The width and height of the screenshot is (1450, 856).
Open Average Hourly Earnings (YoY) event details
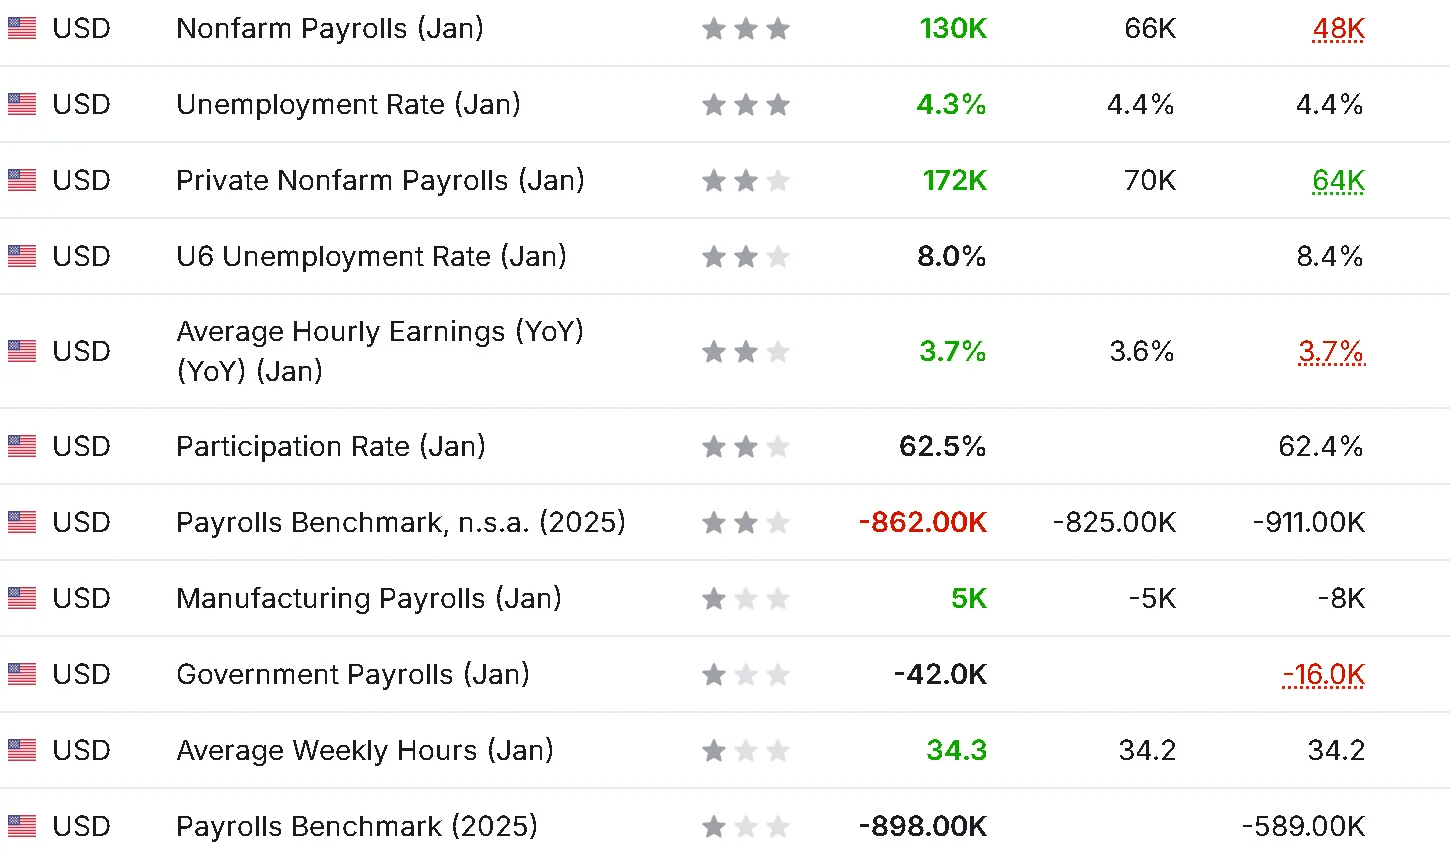380,351
